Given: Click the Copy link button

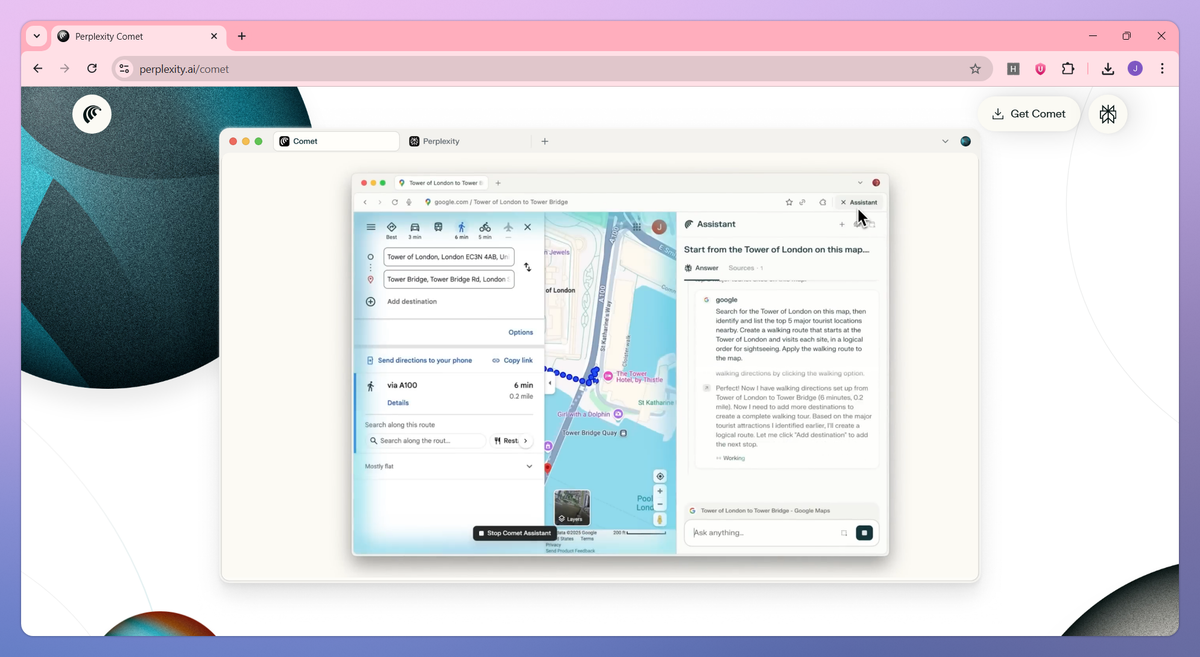Looking at the screenshot, I should (512, 360).
